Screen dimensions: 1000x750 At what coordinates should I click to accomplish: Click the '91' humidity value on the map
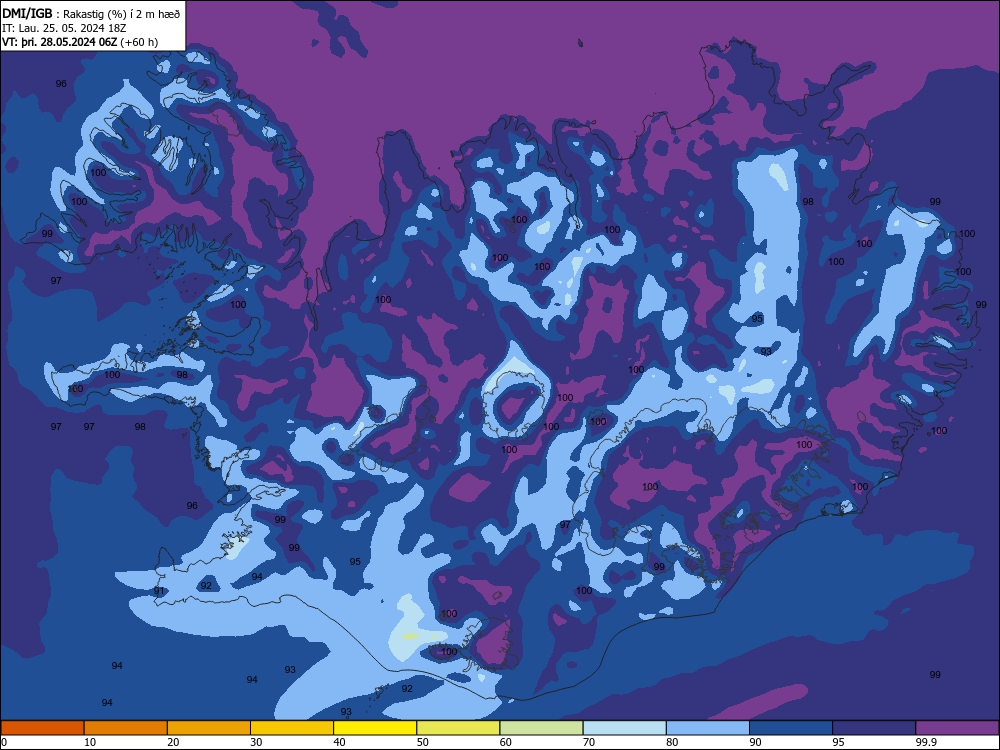[x=159, y=591]
